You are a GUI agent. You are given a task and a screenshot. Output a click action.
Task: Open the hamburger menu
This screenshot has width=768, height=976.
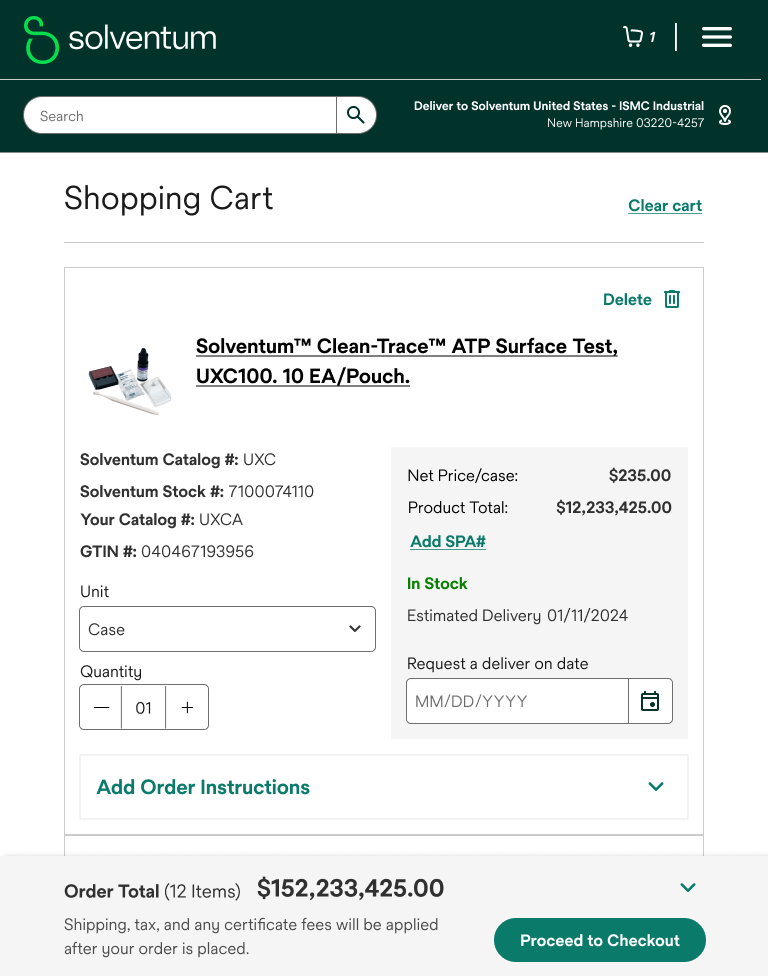pos(717,37)
